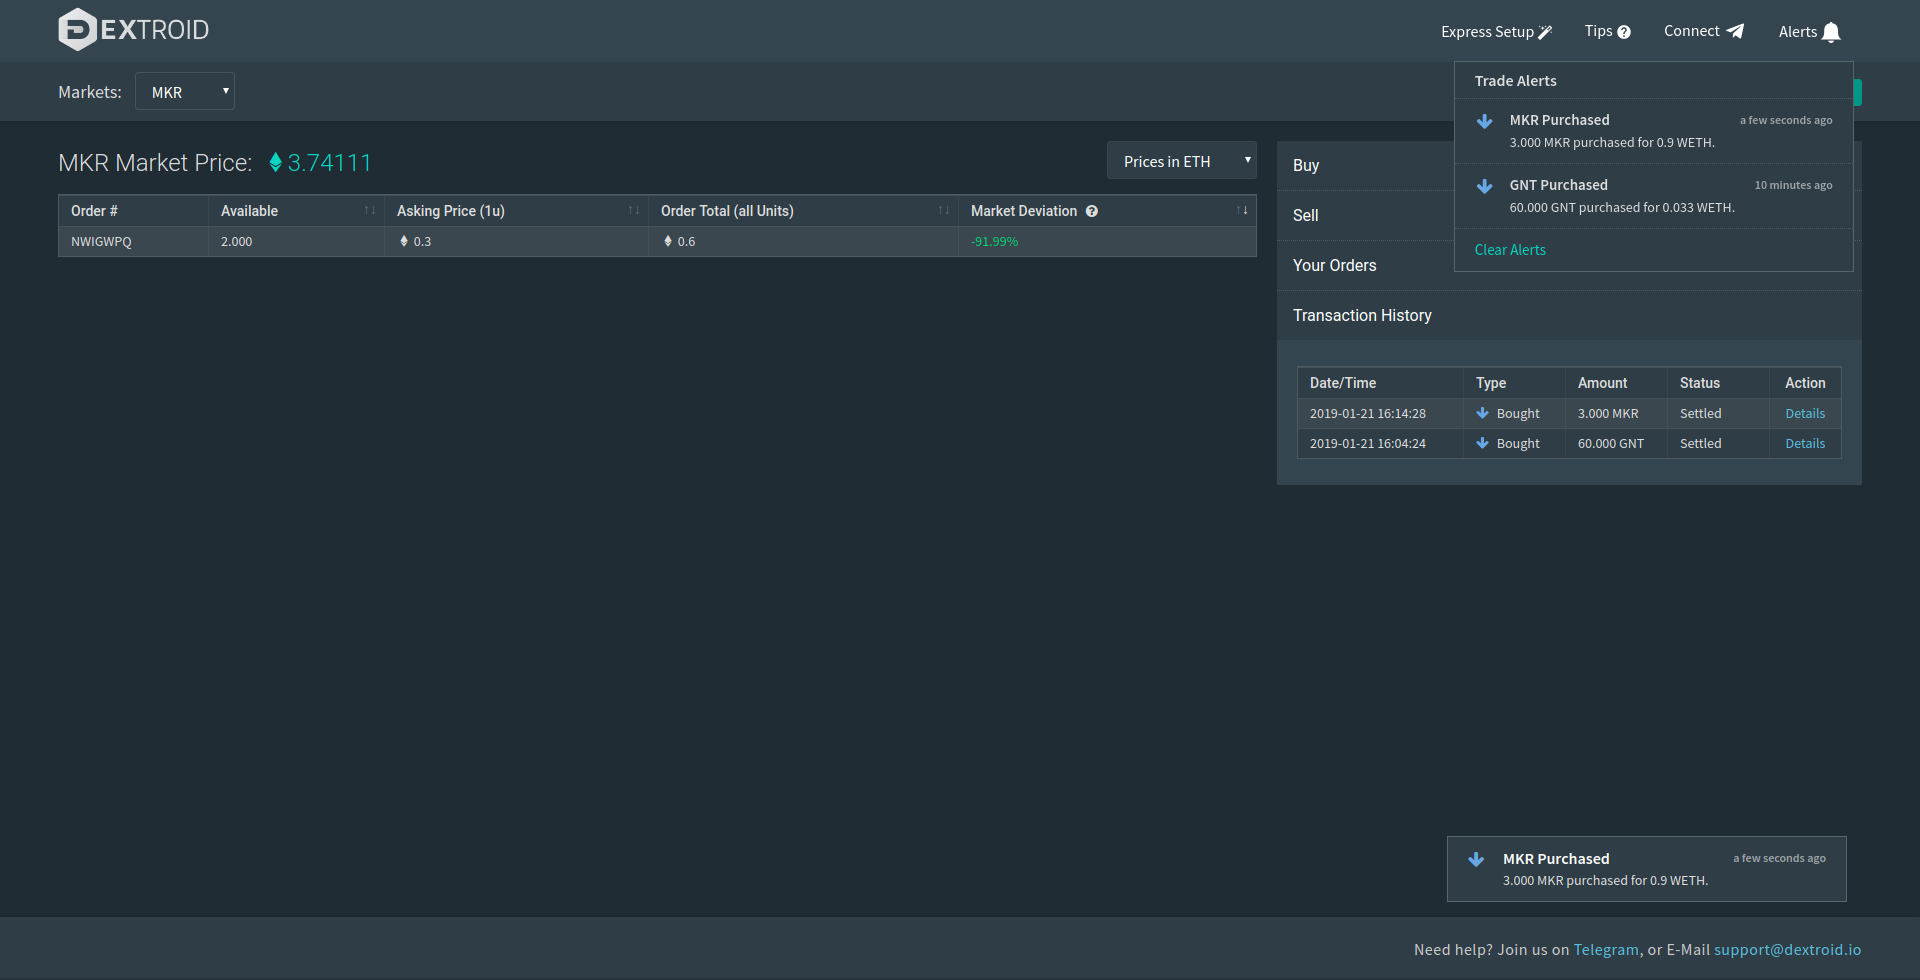Select order NWIGWPQ row
The image size is (1920, 980).
(x=657, y=241)
